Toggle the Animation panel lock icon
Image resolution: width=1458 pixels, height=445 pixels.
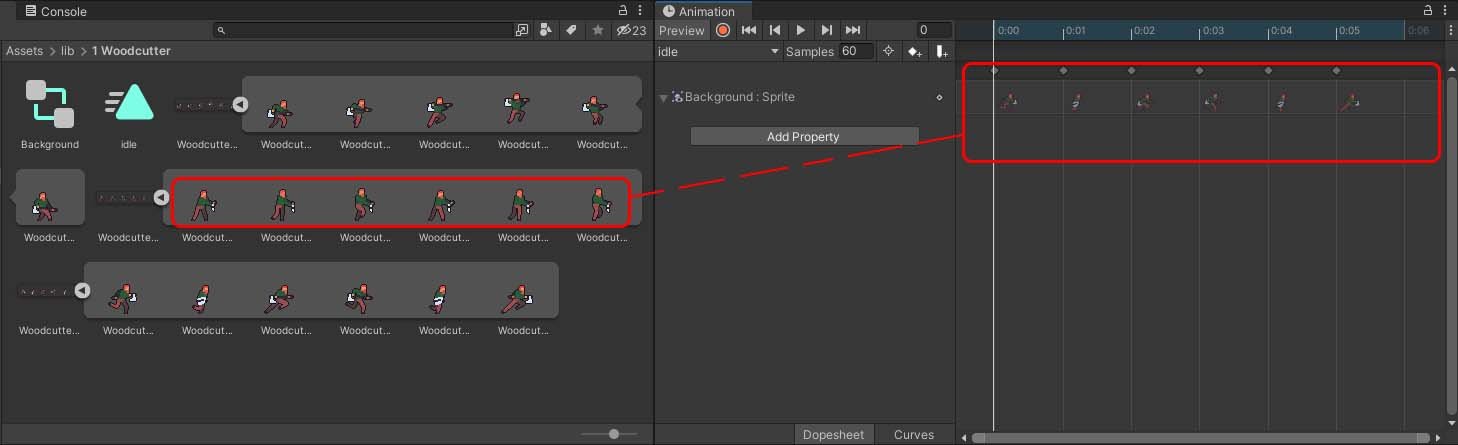click(x=1428, y=10)
